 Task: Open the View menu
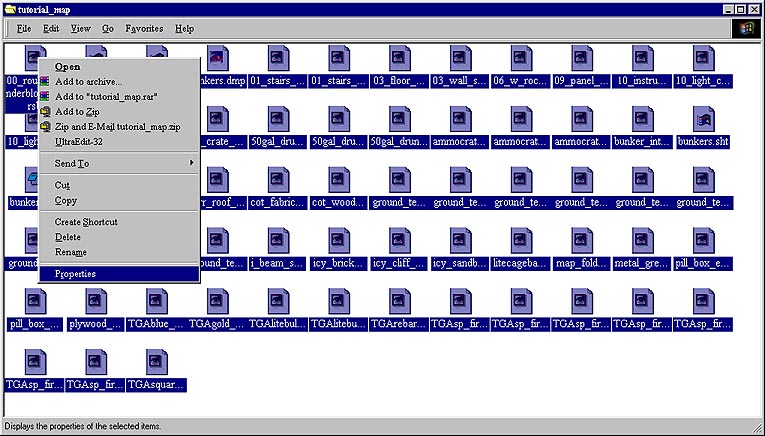pos(80,29)
